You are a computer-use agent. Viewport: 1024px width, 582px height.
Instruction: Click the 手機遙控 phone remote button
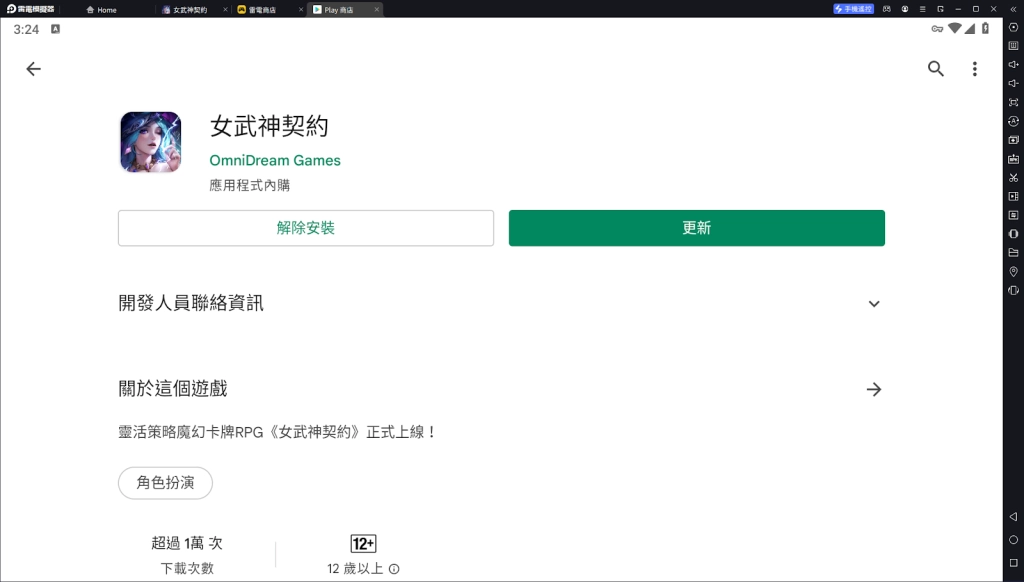tap(853, 9)
